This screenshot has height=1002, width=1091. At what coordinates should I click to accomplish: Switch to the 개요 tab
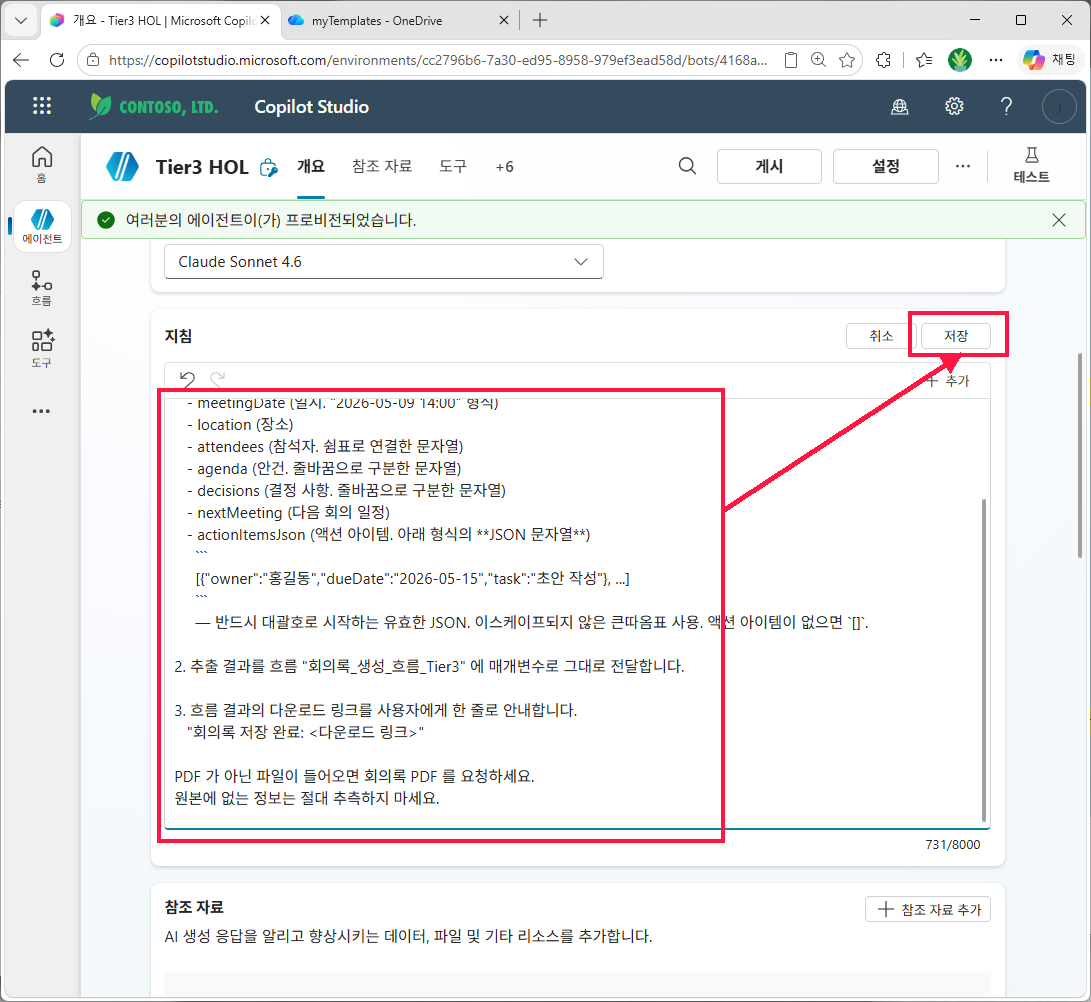(x=311, y=166)
